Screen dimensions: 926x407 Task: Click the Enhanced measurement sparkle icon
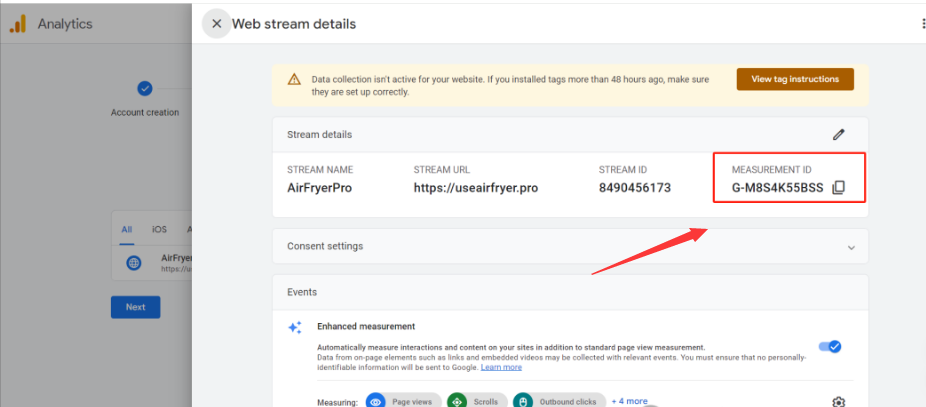[x=295, y=327]
